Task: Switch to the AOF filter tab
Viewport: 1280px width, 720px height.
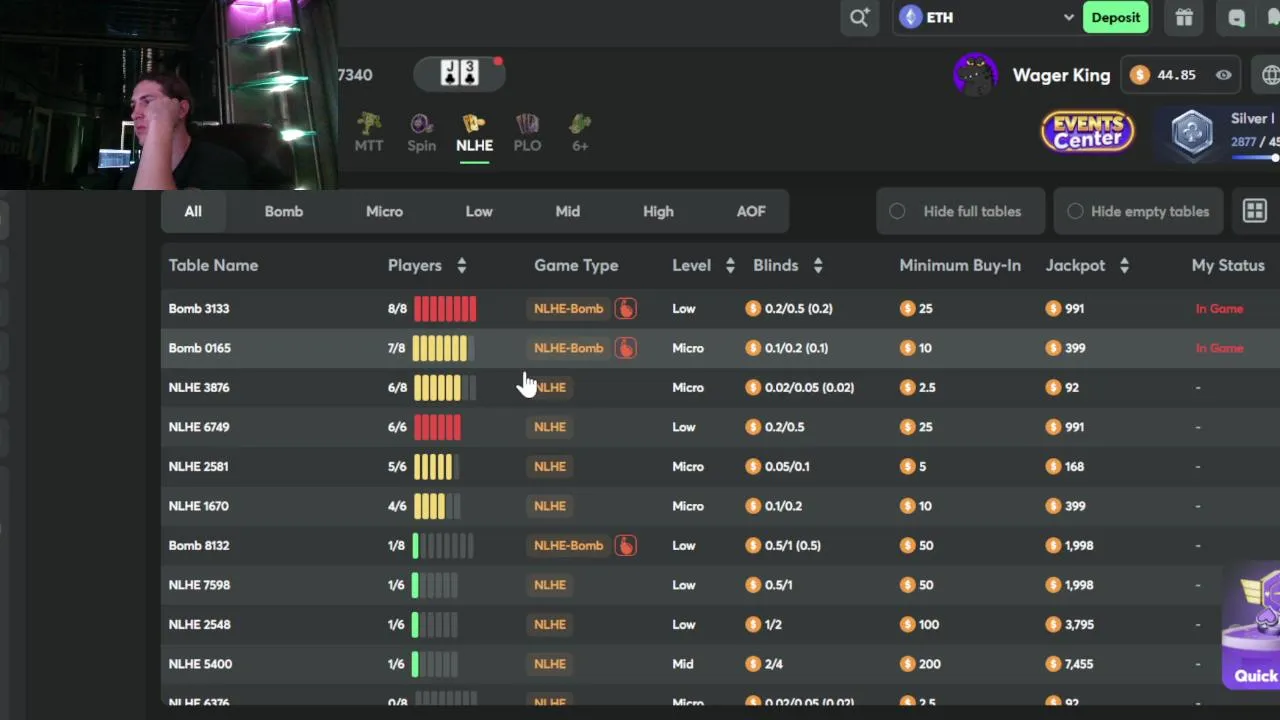Action: pos(751,211)
